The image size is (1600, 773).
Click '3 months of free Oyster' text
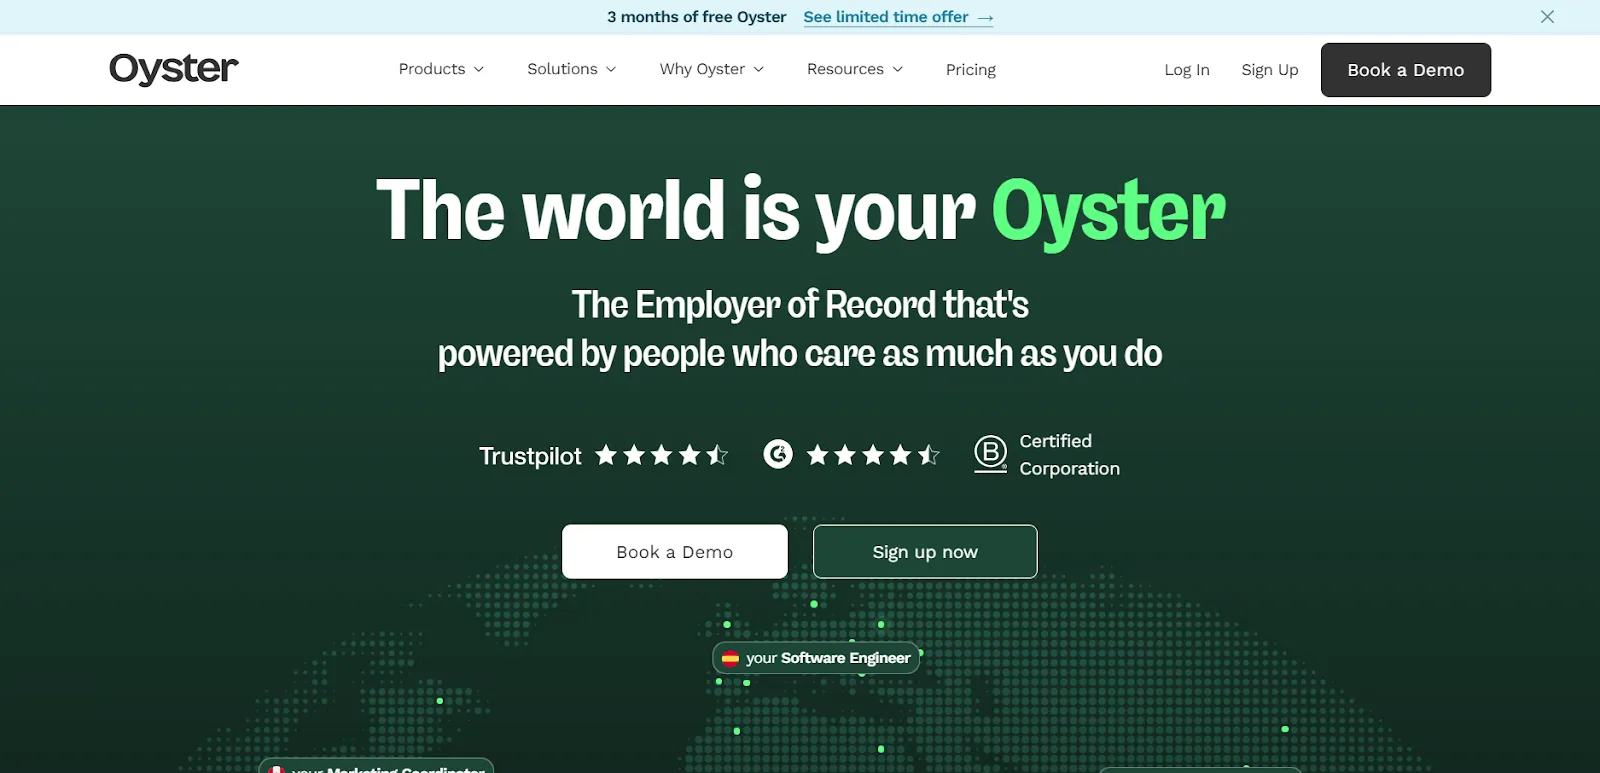point(697,17)
